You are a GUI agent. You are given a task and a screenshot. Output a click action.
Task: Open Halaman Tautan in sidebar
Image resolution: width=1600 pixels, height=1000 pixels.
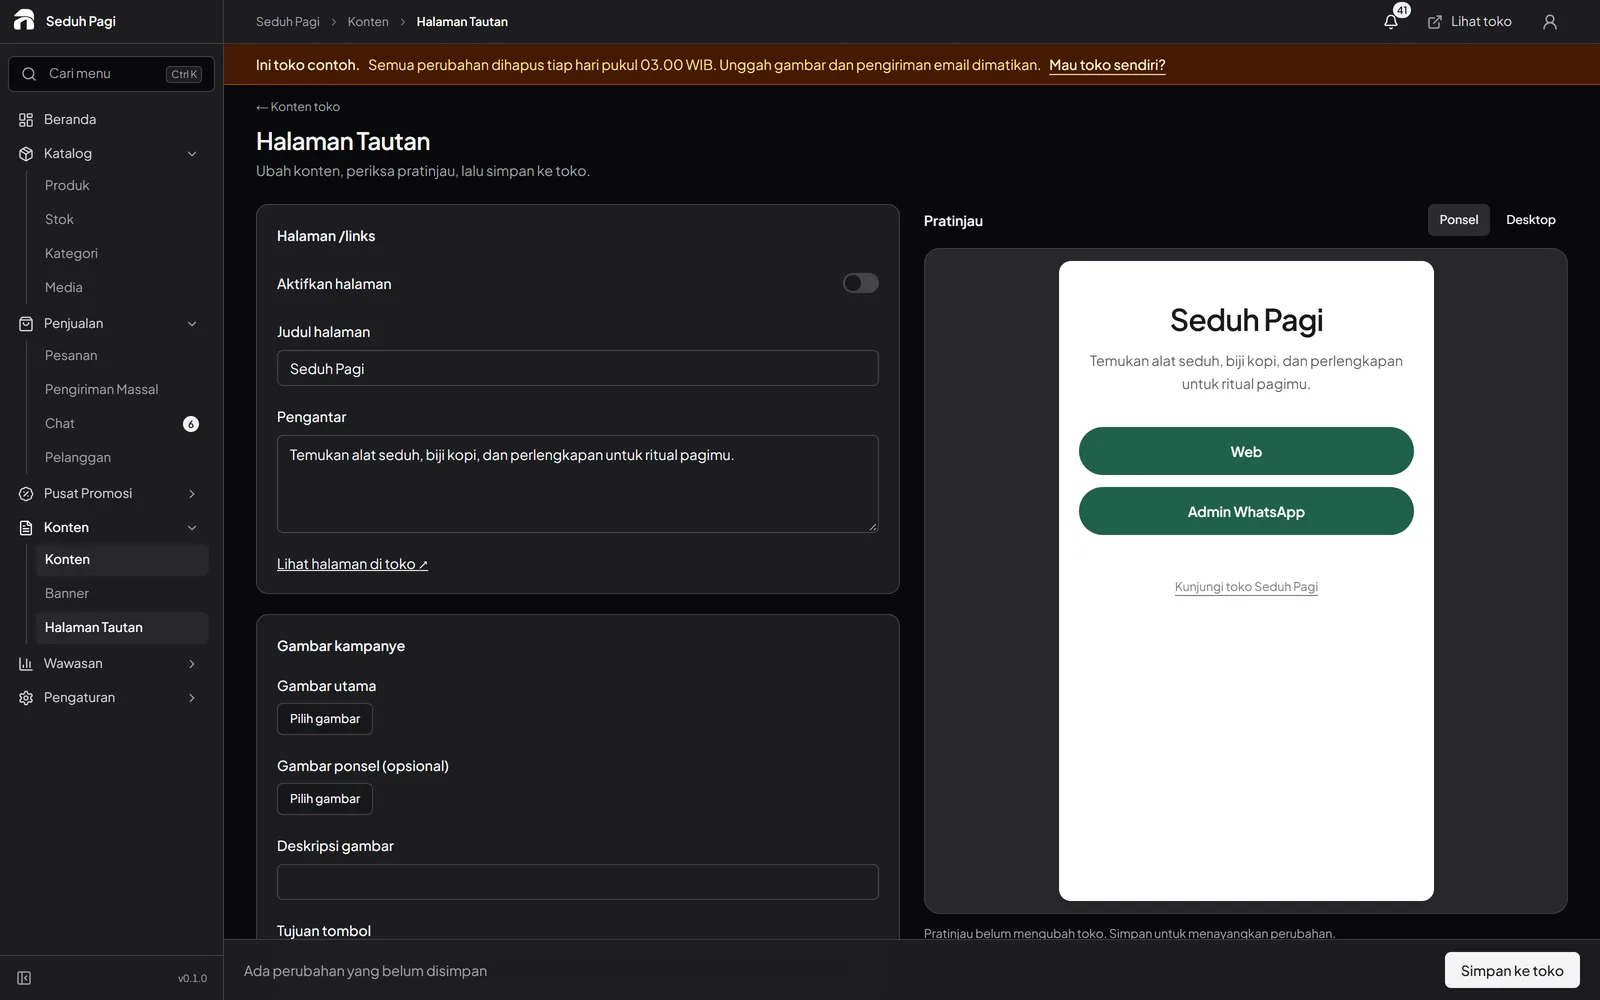pos(122,628)
